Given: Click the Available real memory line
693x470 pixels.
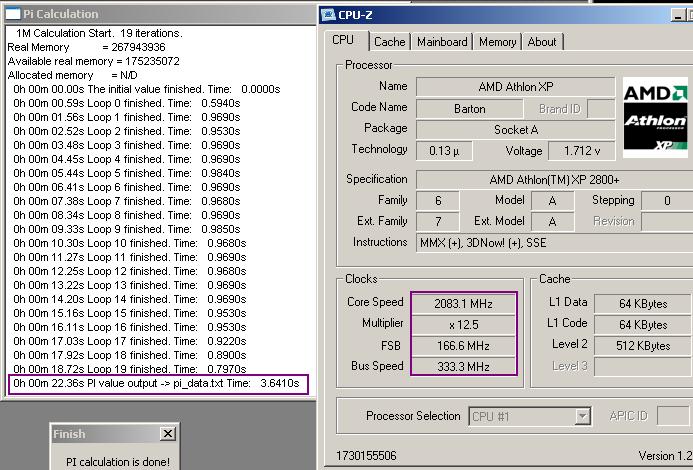Looking at the screenshot, I should (94, 61).
